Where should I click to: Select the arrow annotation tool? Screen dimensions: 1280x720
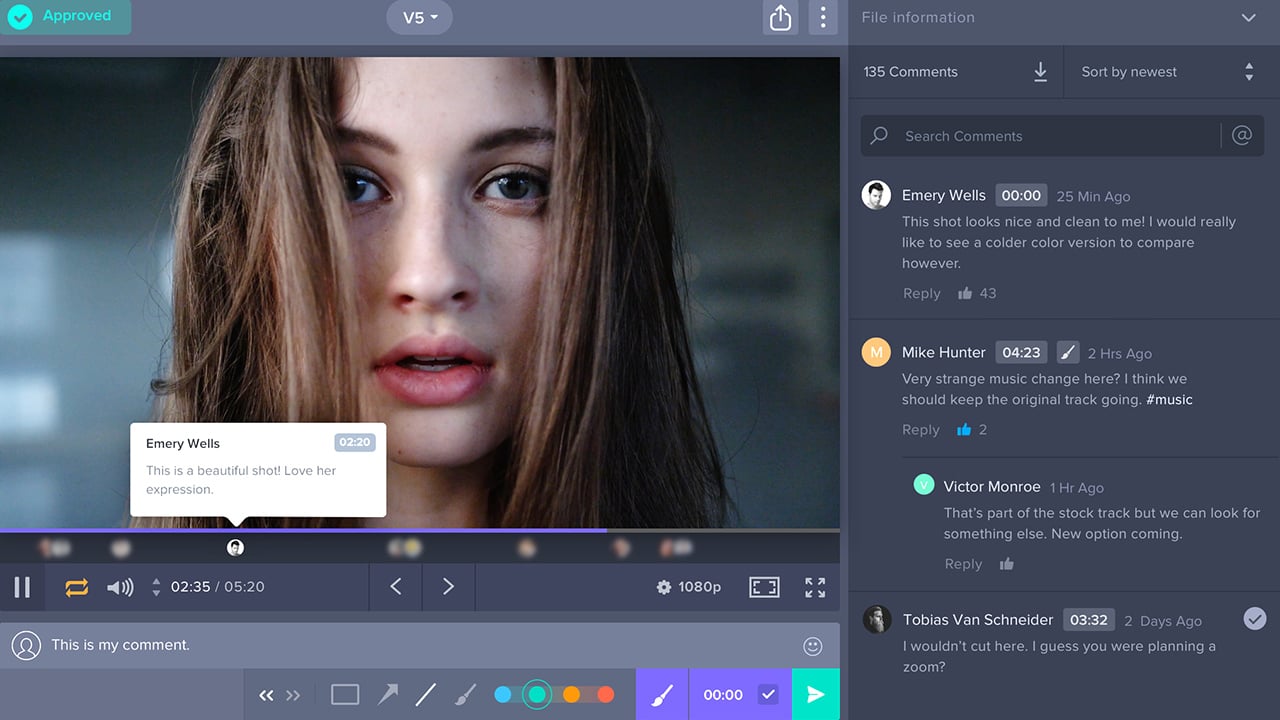click(388, 694)
